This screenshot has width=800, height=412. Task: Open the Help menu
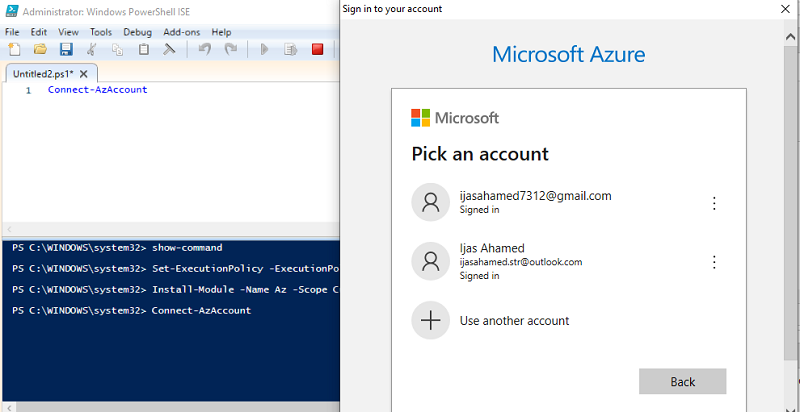pos(221,32)
